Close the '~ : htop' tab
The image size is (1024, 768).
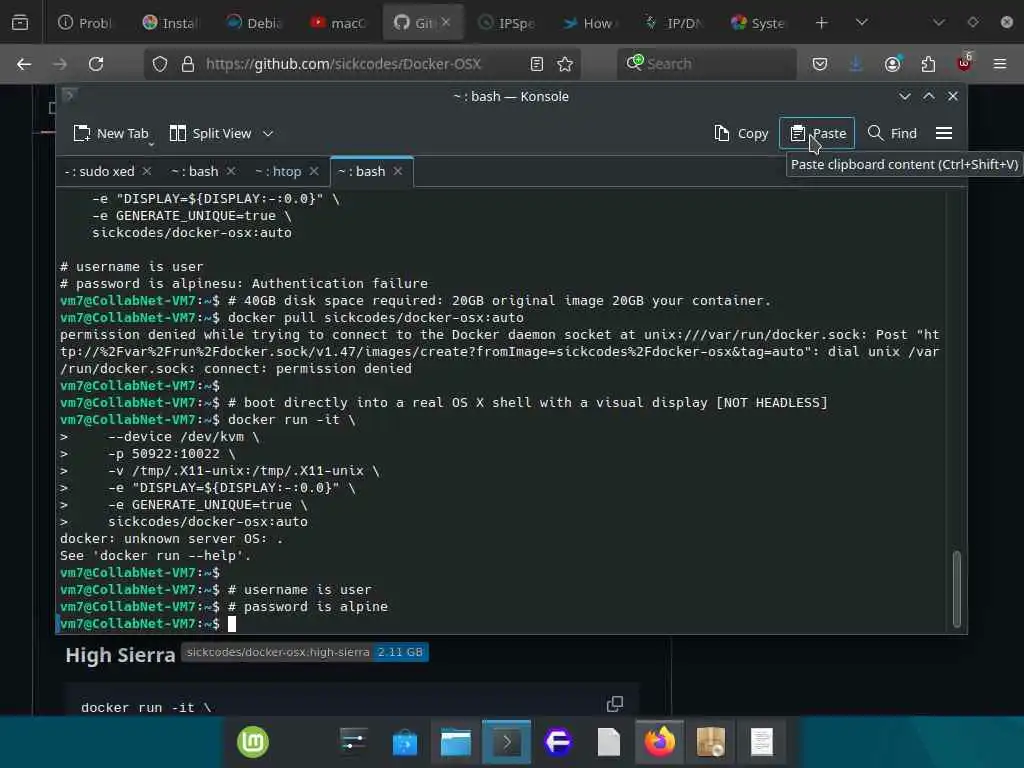click(x=313, y=171)
